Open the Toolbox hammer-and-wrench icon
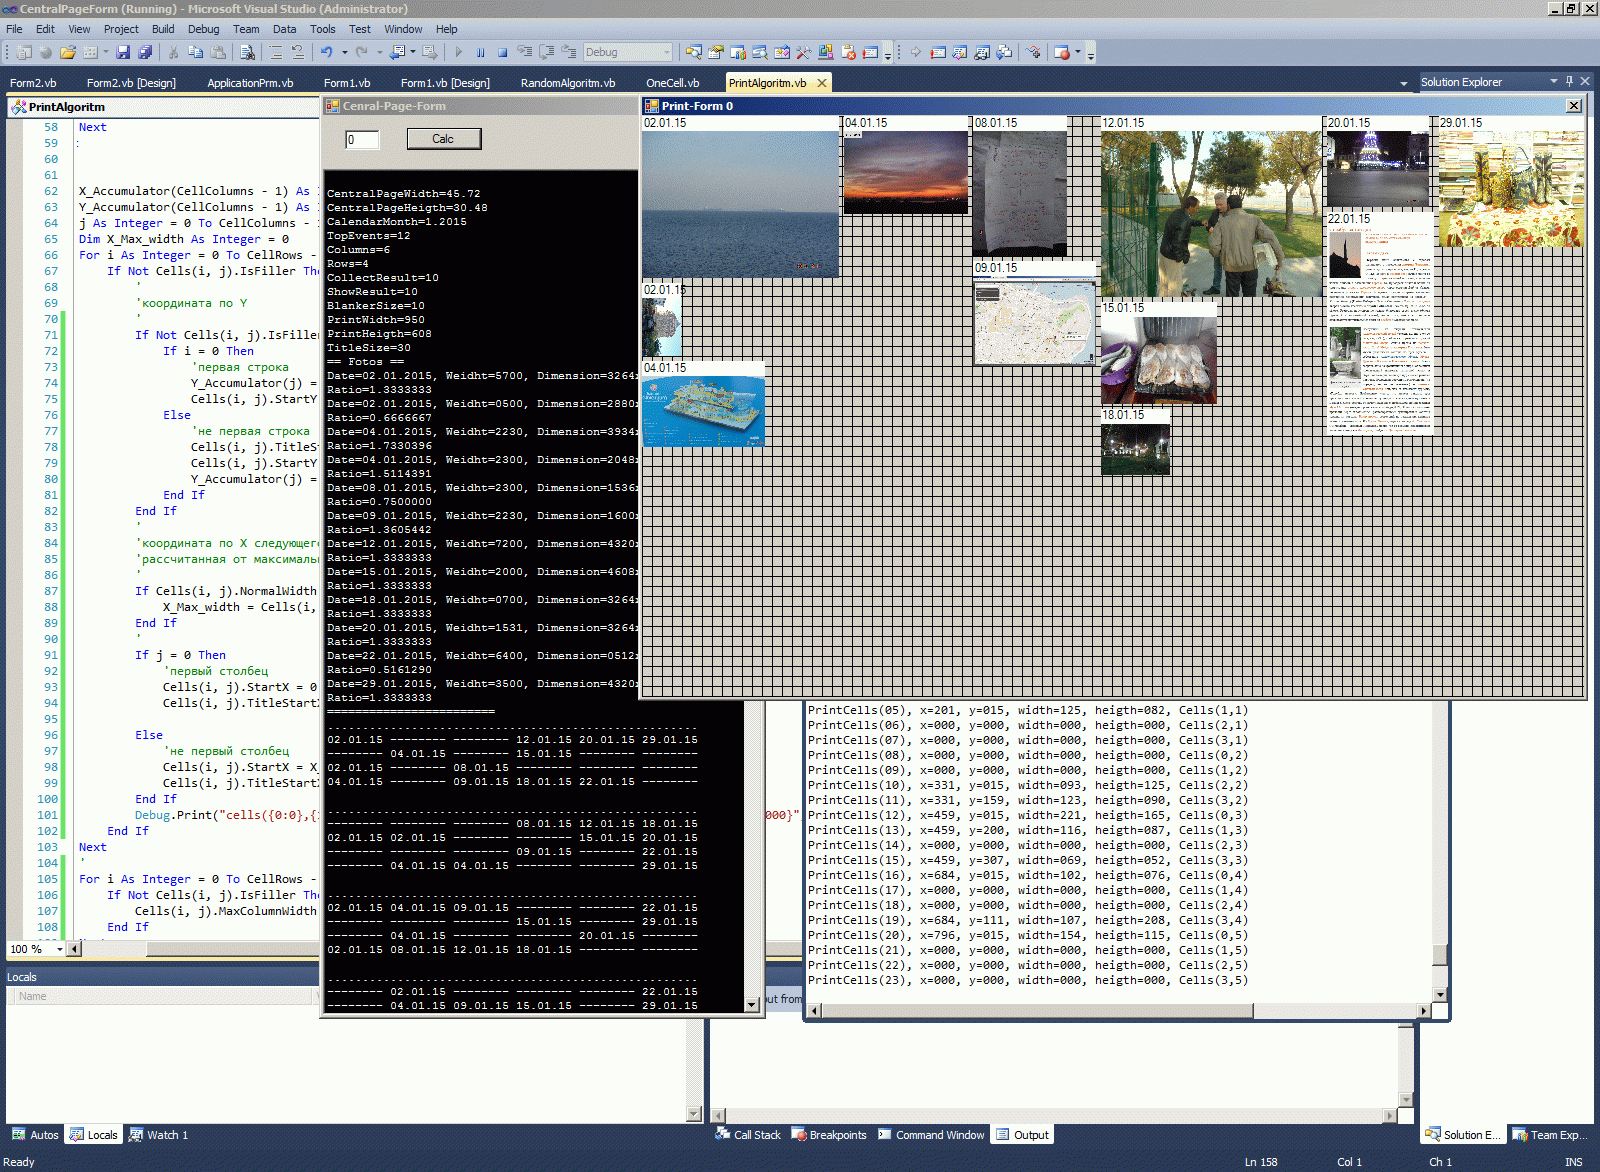 click(804, 52)
